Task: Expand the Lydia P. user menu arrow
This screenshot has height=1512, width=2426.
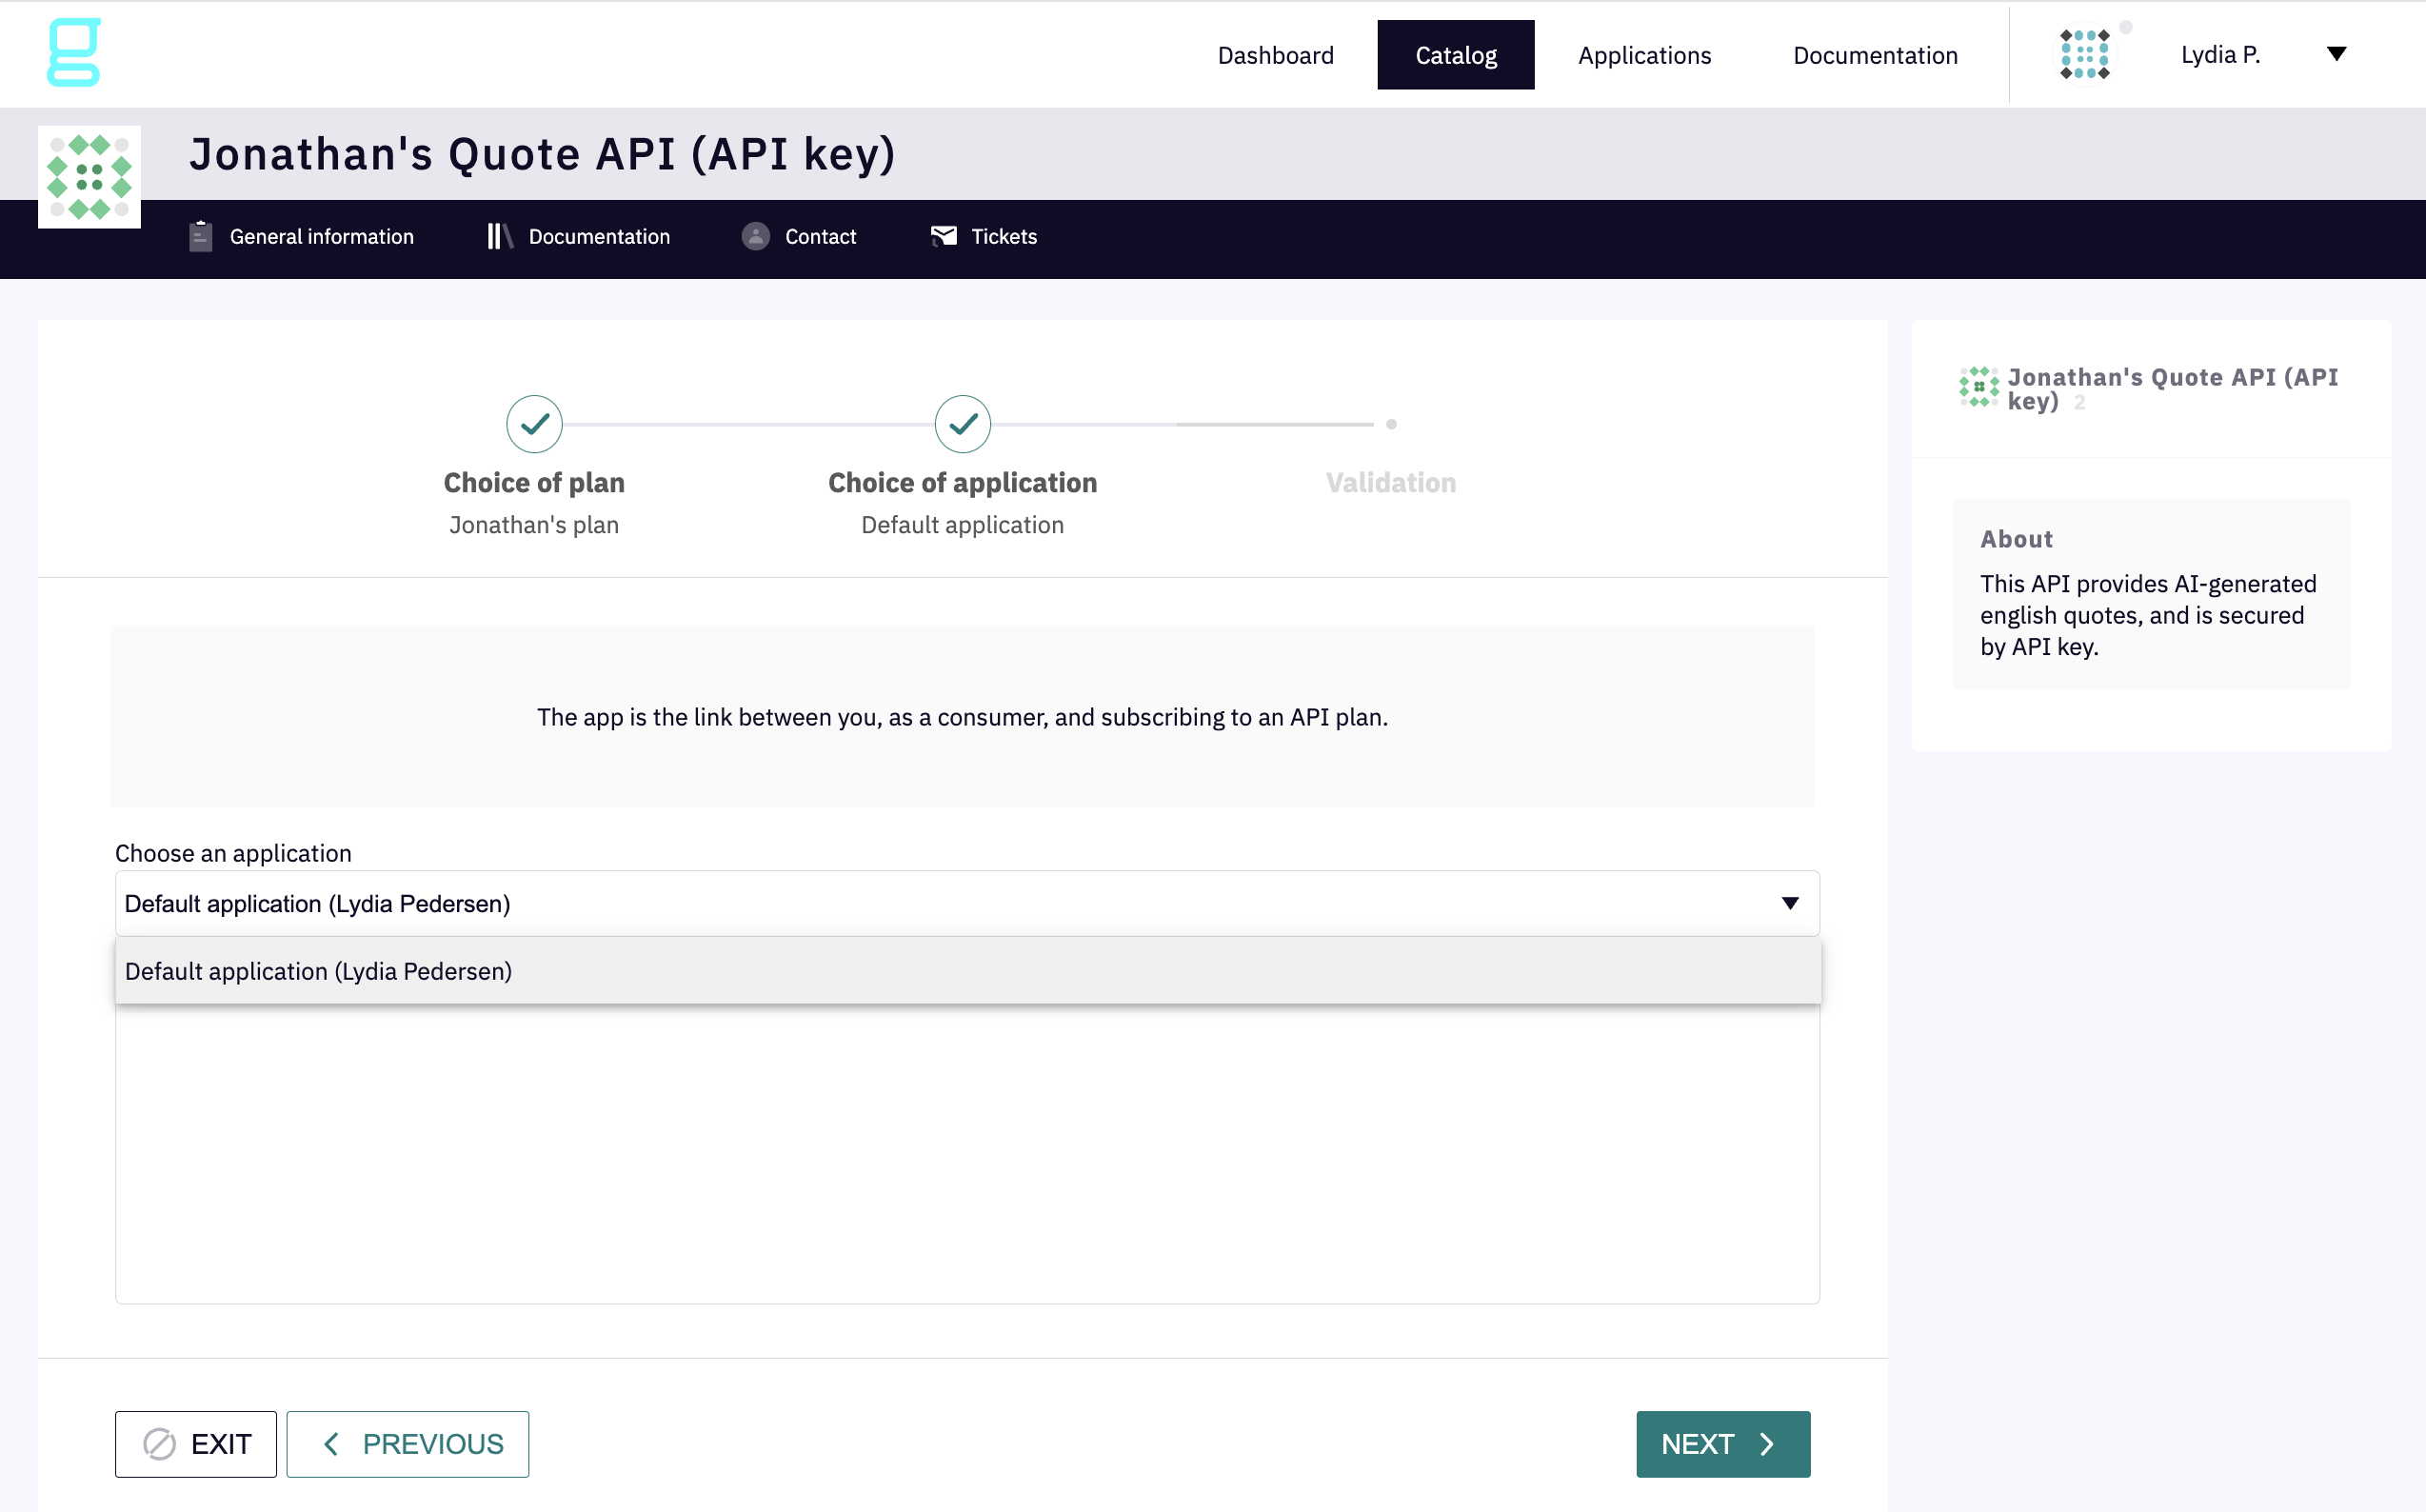Action: 2336,55
